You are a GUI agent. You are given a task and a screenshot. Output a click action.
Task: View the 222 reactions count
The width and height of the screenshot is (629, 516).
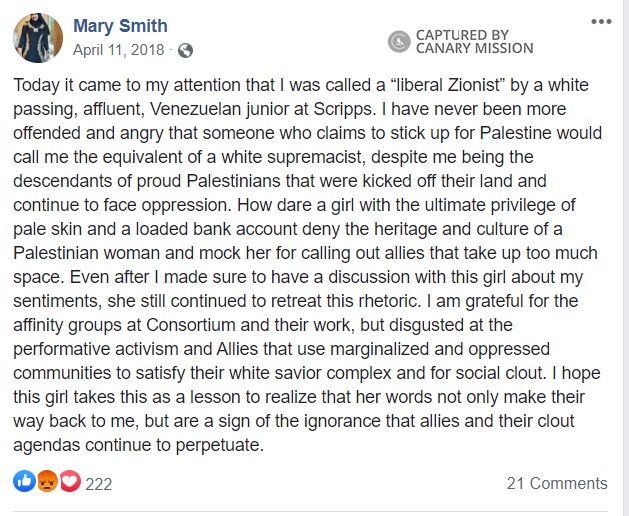click(x=98, y=483)
